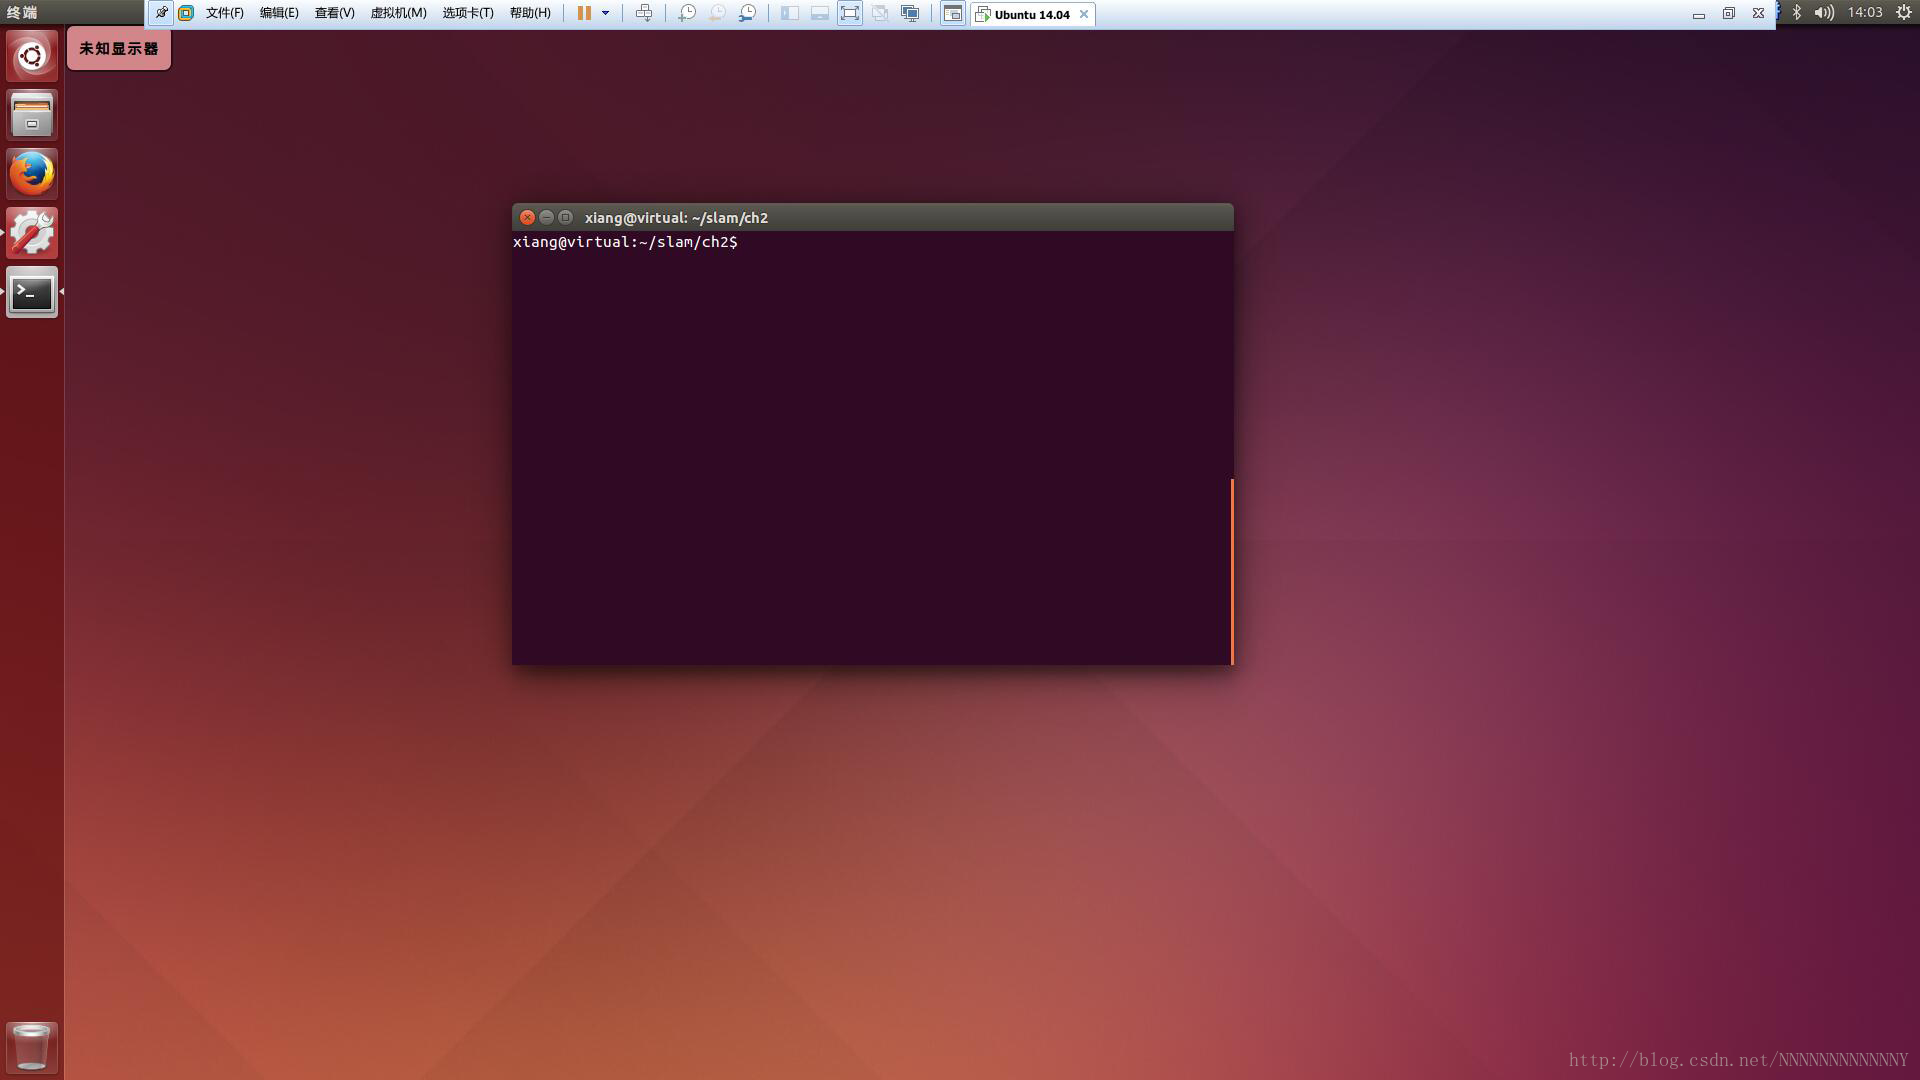The image size is (1920, 1080).
Task: Close the terminal window
Action: tap(527, 217)
